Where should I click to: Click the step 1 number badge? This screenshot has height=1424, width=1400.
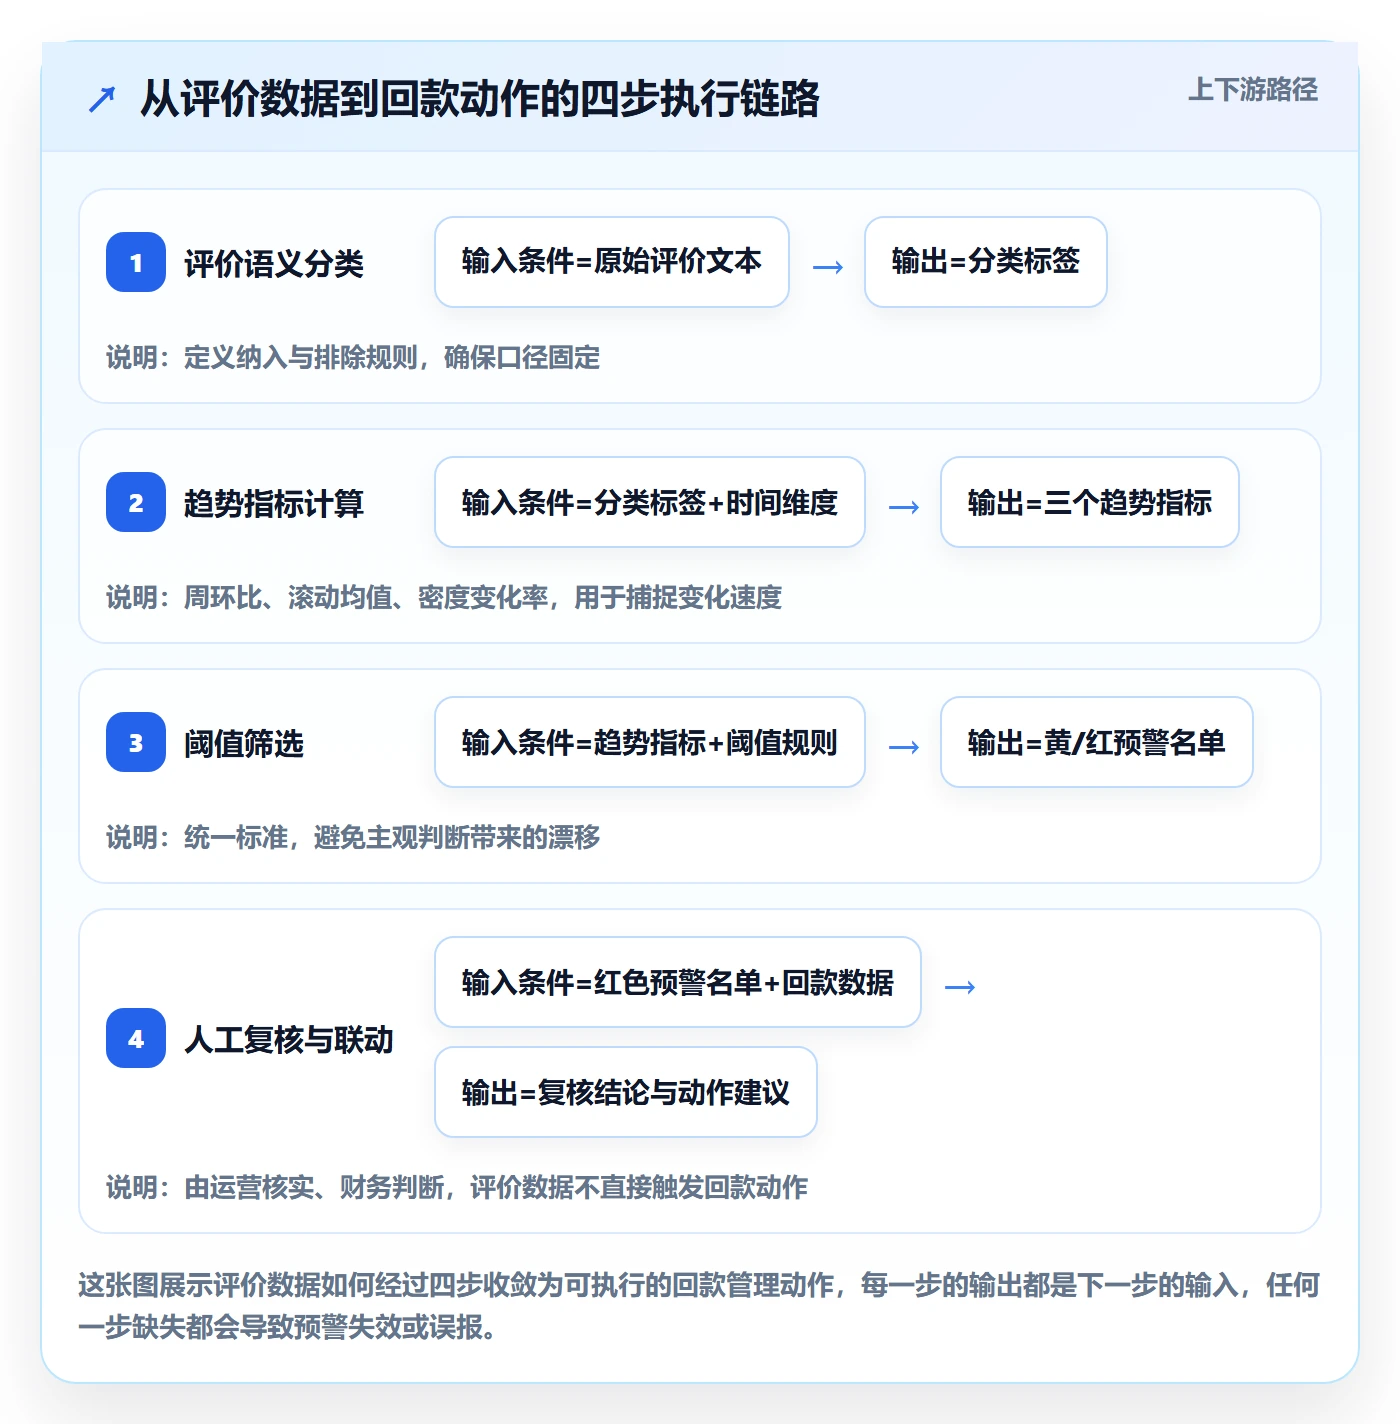click(136, 262)
